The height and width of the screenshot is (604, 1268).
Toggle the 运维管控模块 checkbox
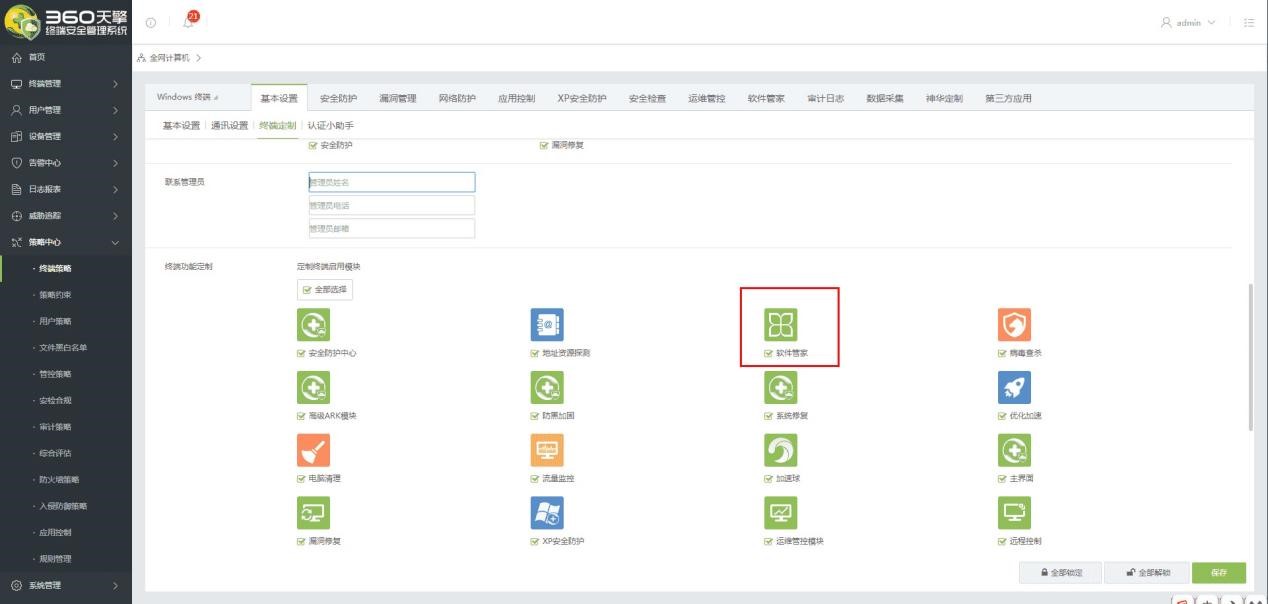tap(768, 541)
